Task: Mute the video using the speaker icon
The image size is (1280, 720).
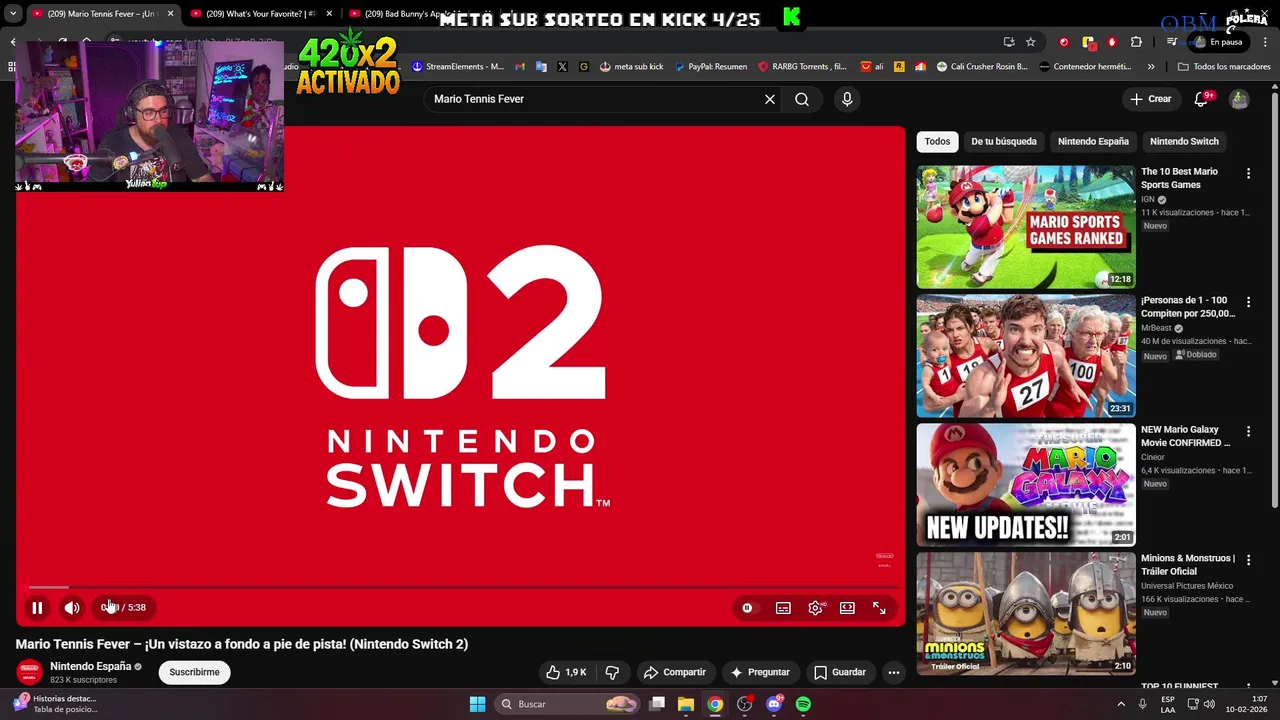Action: pyautogui.click(x=72, y=607)
